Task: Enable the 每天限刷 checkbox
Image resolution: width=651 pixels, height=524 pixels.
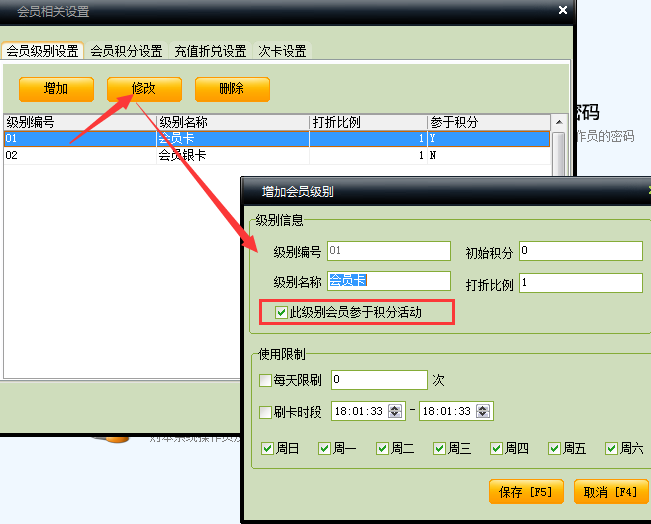Action: coord(266,381)
